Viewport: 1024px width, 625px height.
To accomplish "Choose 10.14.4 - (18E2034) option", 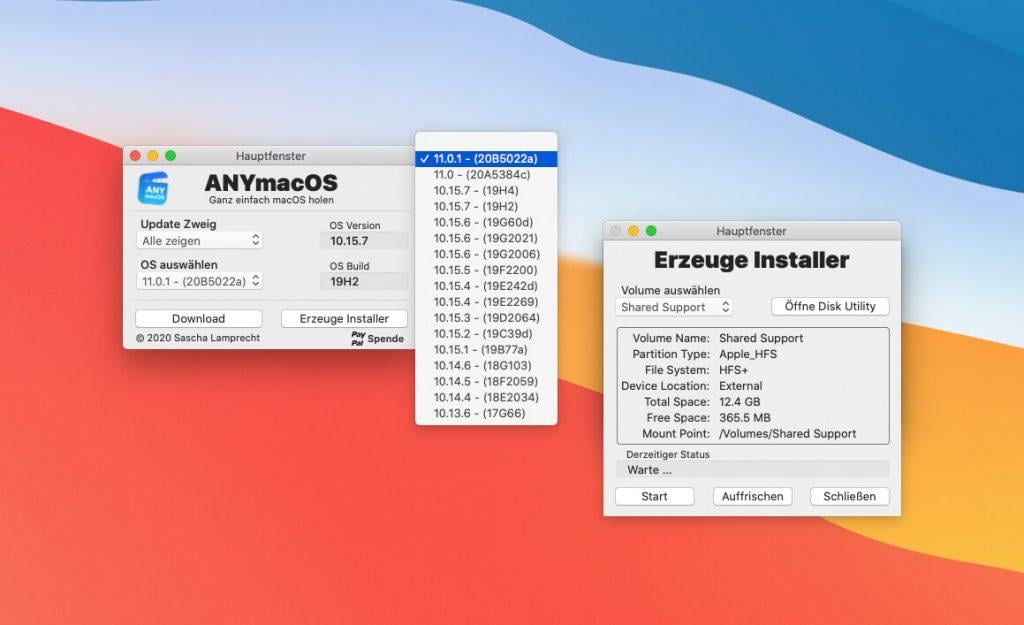I will [x=486, y=397].
